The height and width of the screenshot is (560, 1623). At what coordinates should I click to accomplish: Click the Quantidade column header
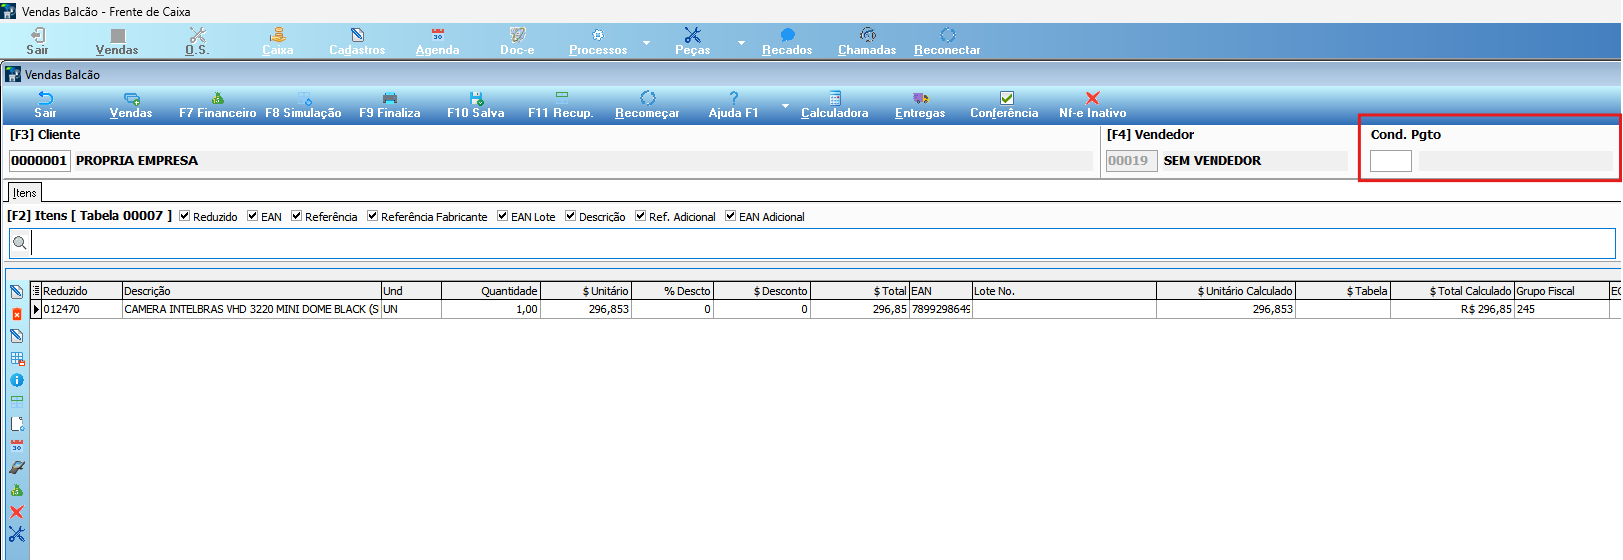[490, 291]
